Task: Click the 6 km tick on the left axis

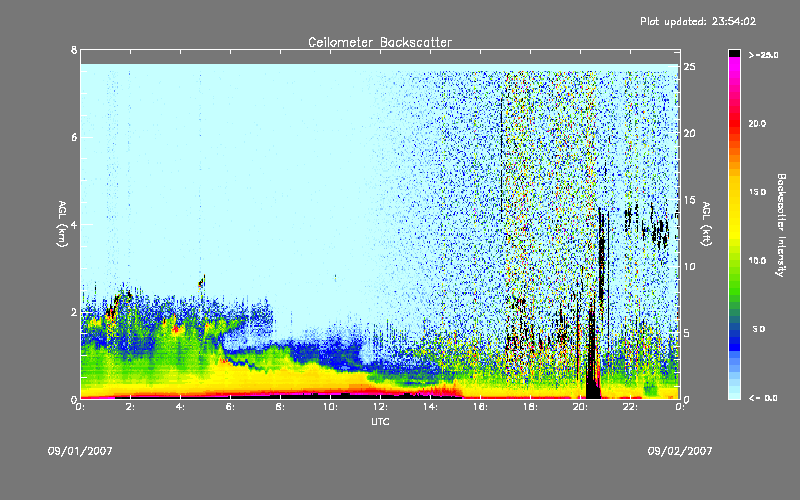Action: pos(74,137)
